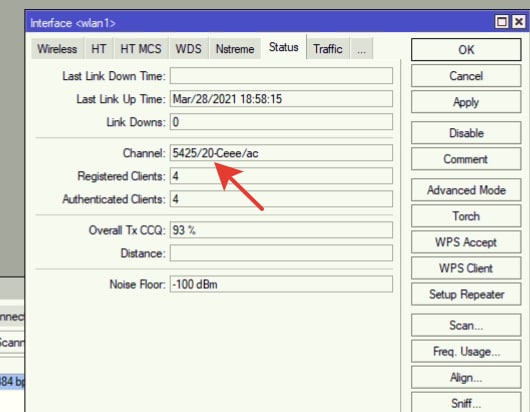Switch to the Traffic tab
The width and height of the screenshot is (530, 412).
click(328, 49)
